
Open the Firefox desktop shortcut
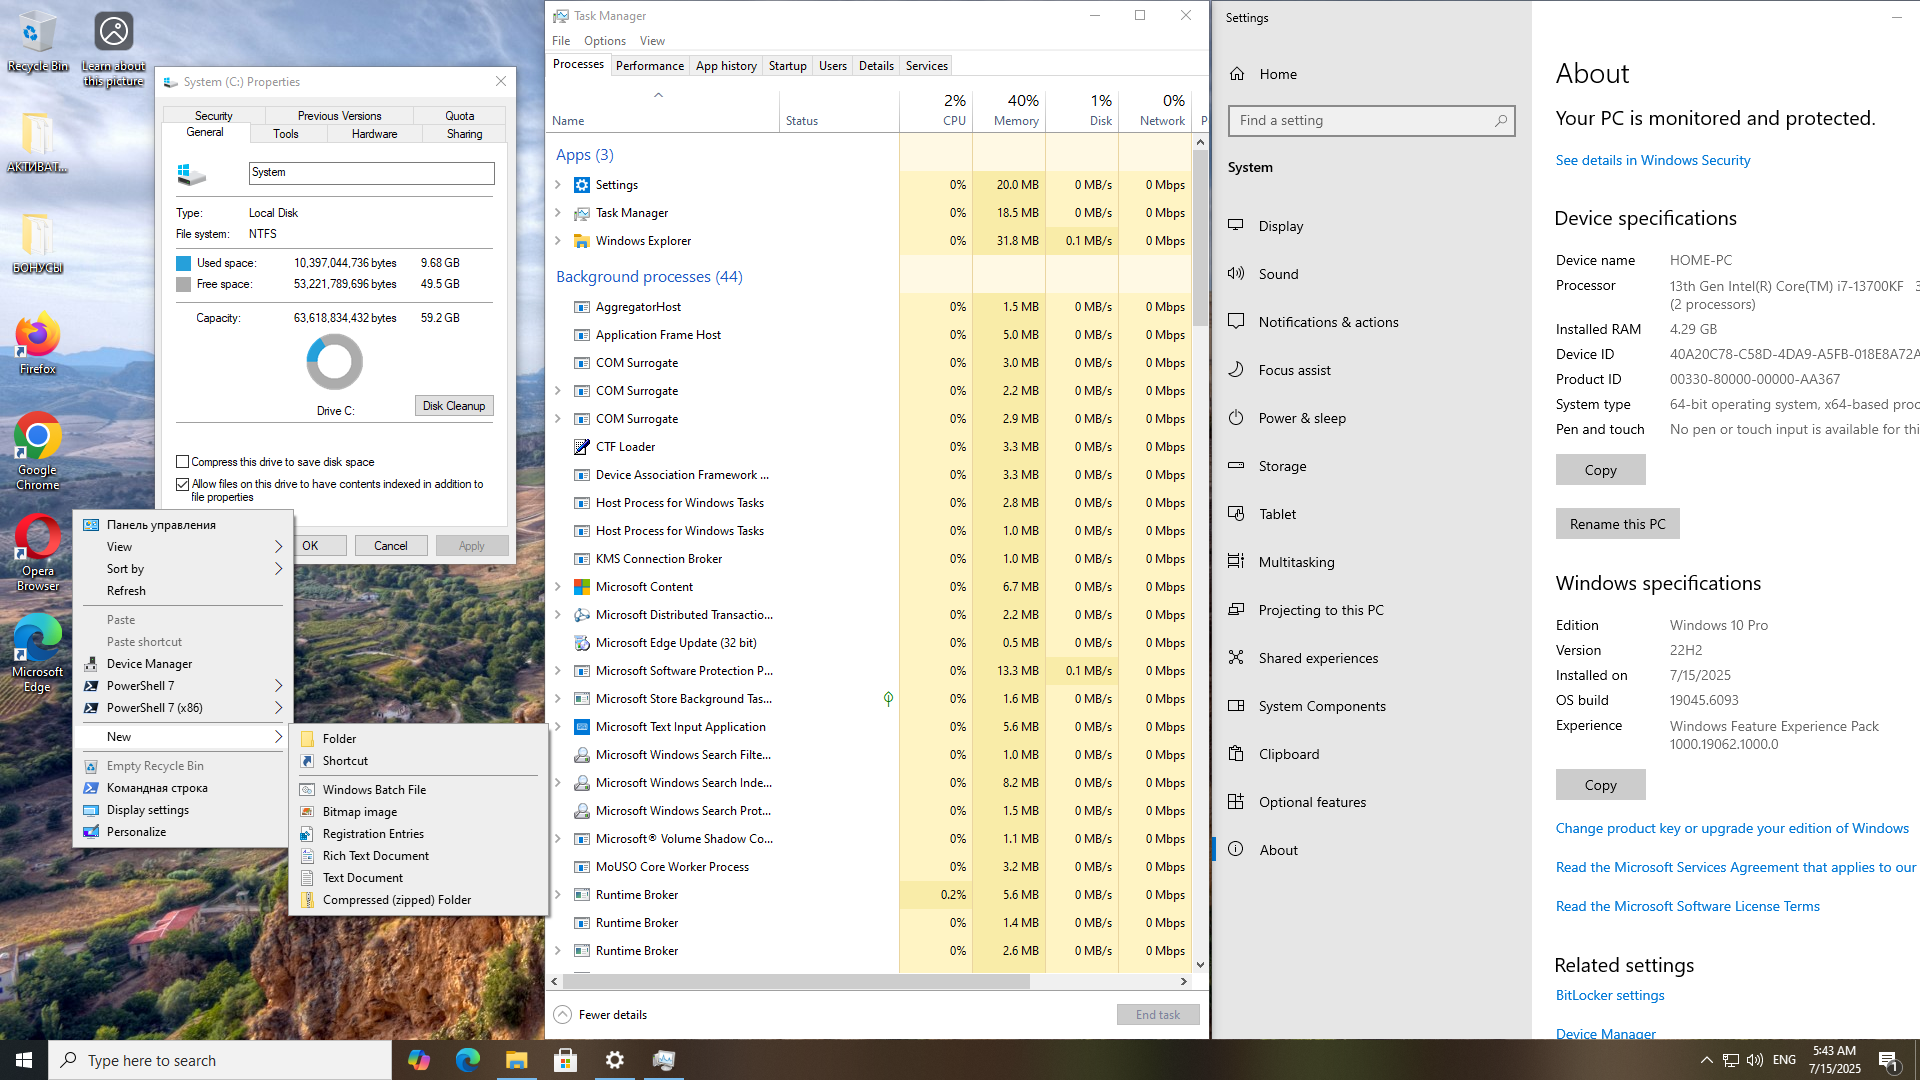click(x=37, y=344)
